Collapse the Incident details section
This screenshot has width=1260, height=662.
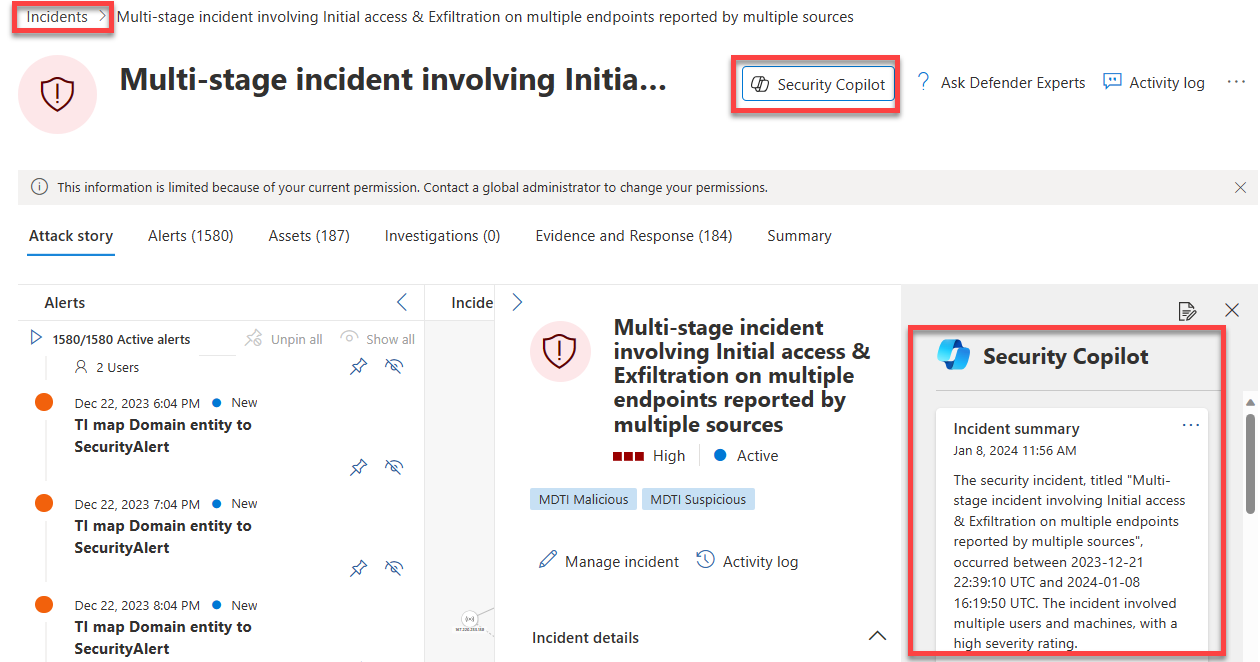pos(877,637)
